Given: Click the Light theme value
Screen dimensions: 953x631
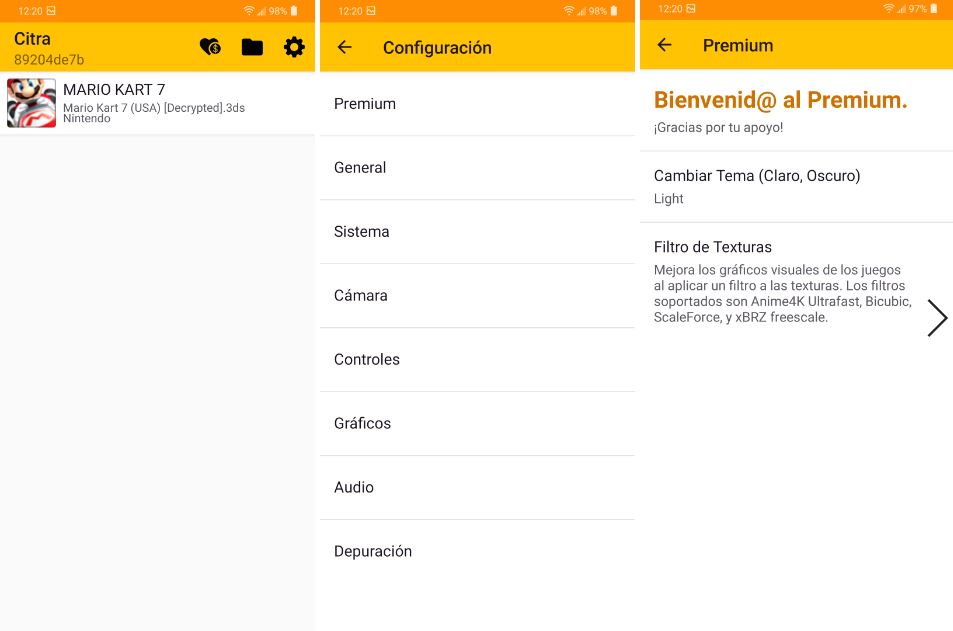Looking at the screenshot, I should point(669,199).
